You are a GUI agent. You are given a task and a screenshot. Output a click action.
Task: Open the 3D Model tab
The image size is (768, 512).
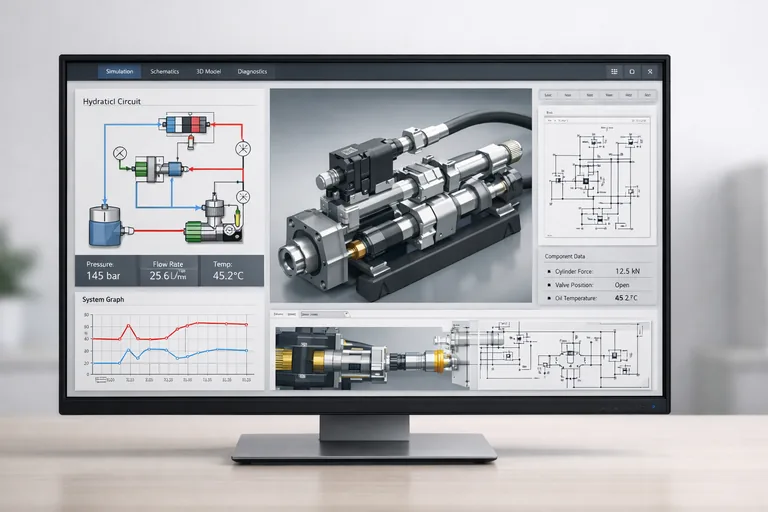[209, 72]
